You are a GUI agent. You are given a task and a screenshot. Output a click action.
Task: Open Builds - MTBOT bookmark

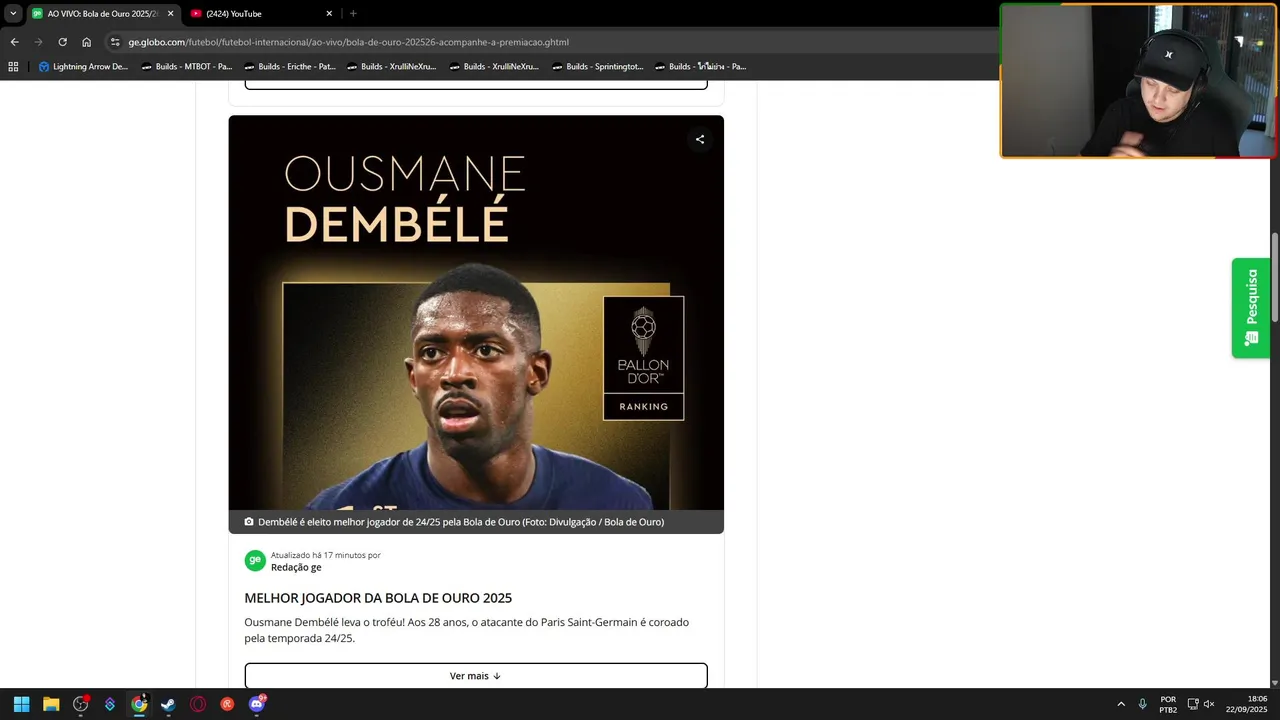(187, 67)
